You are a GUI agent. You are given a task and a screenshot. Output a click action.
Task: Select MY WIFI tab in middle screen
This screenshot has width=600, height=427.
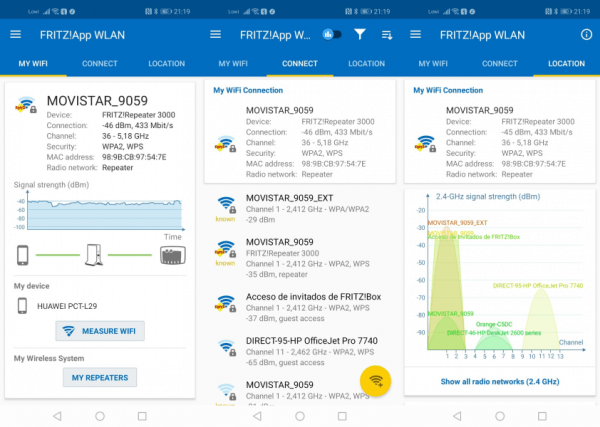tap(233, 64)
